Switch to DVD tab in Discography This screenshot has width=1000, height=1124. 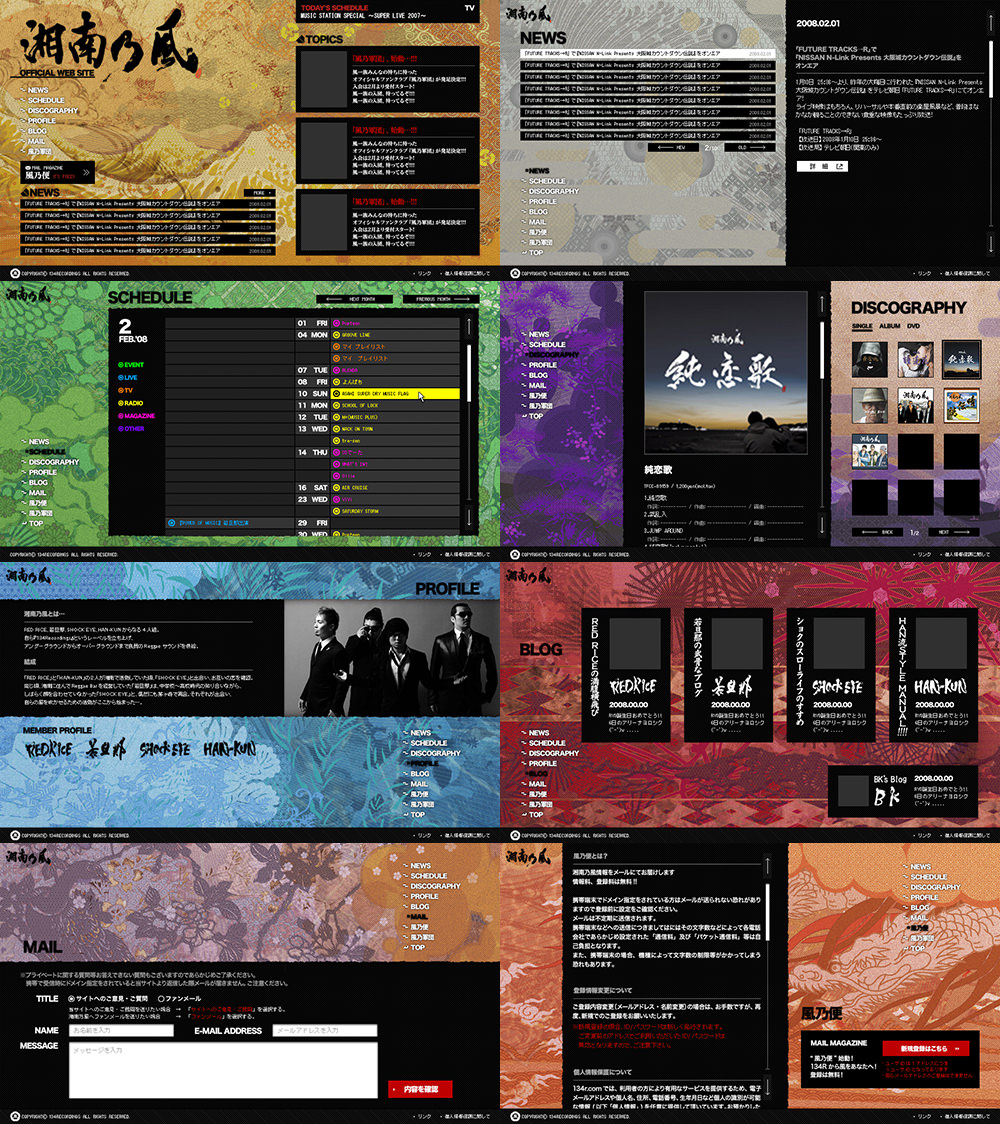click(914, 326)
